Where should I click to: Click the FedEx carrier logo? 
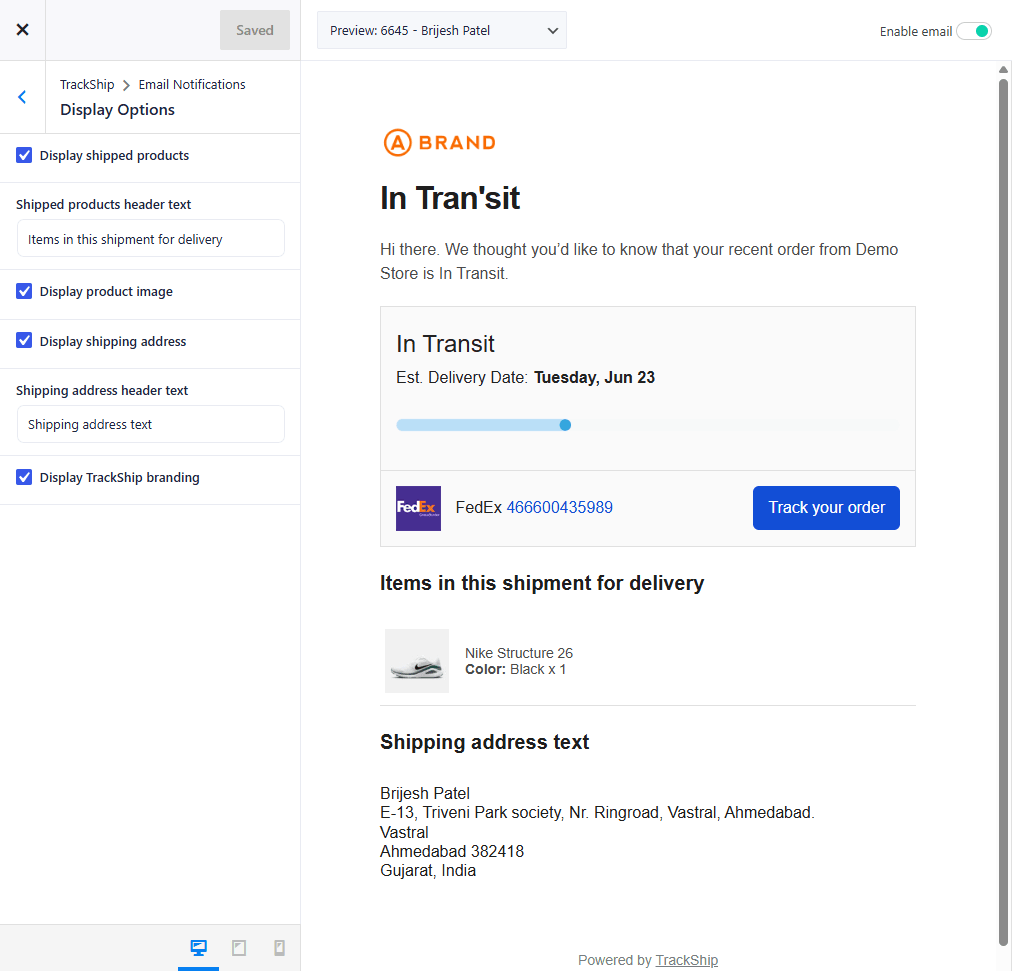(x=418, y=508)
